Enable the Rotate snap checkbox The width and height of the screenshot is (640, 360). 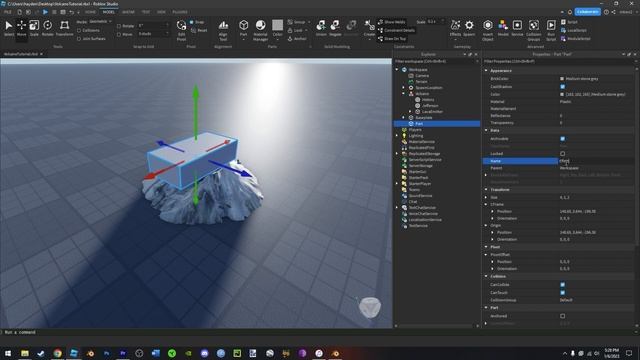pyautogui.click(x=119, y=26)
